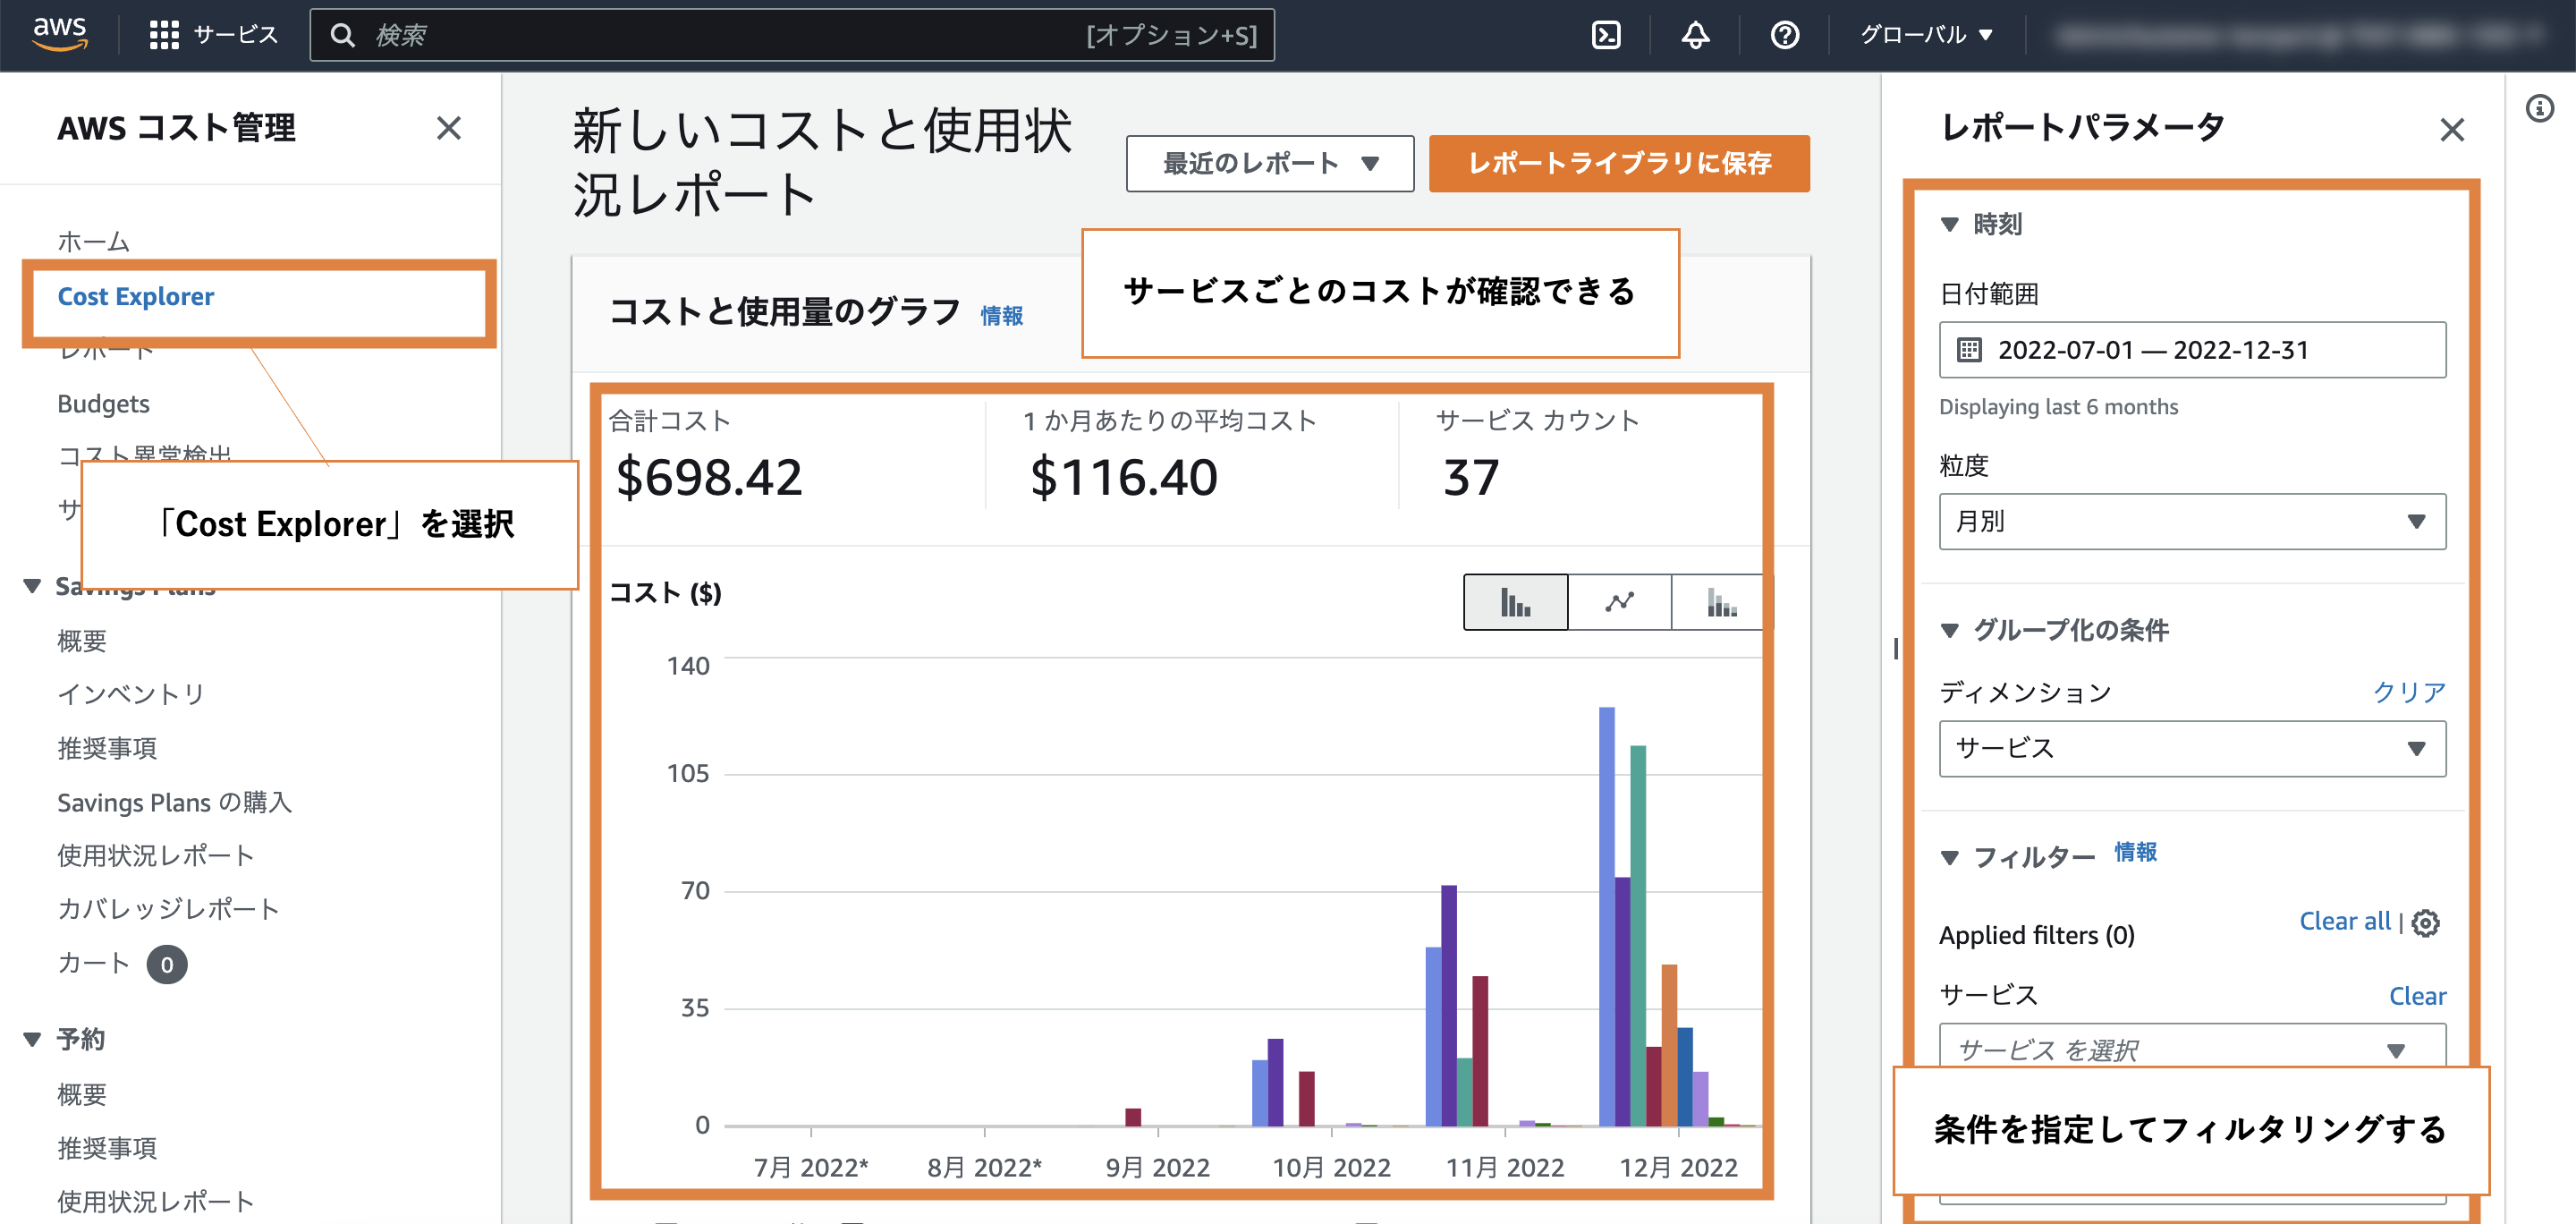The height and width of the screenshot is (1224, 2576).
Task: Click Clear link next to サービス filter
Action: point(2417,996)
